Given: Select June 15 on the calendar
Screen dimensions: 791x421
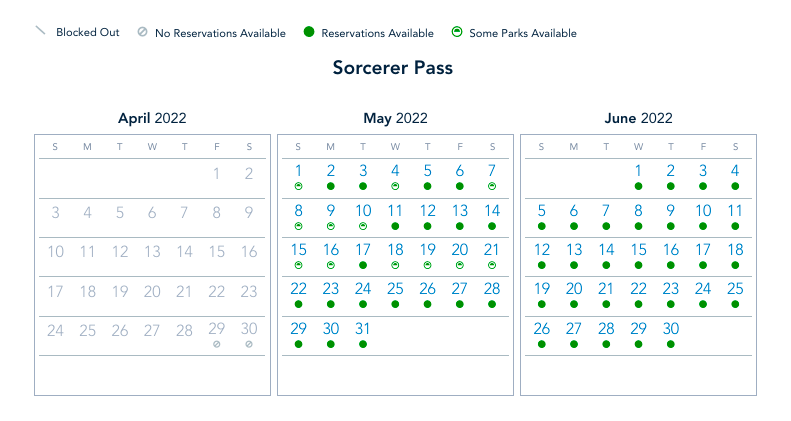Looking at the screenshot, I should [x=638, y=250].
